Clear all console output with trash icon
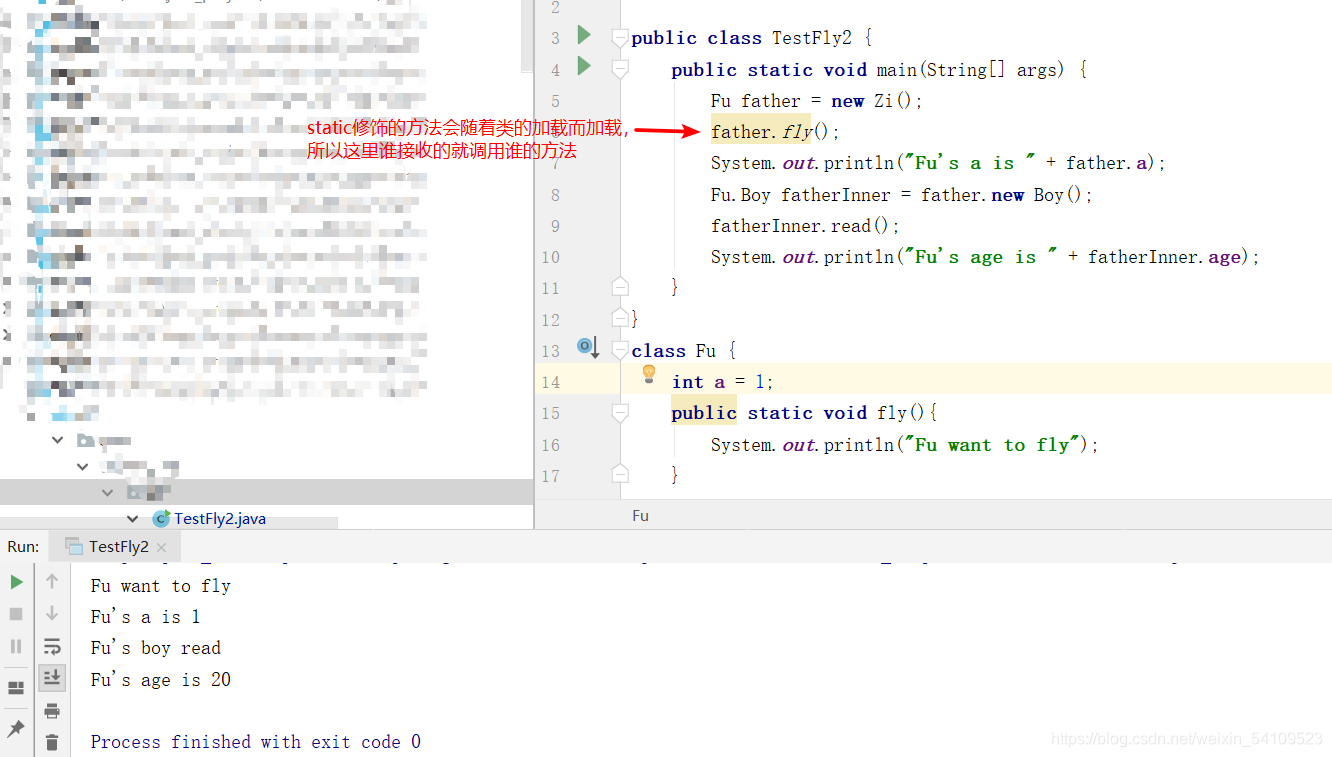1332x757 pixels. point(52,742)
